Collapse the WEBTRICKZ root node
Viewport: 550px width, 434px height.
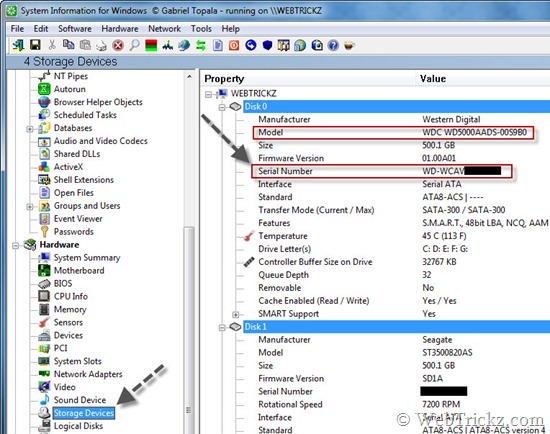point(208,94)
